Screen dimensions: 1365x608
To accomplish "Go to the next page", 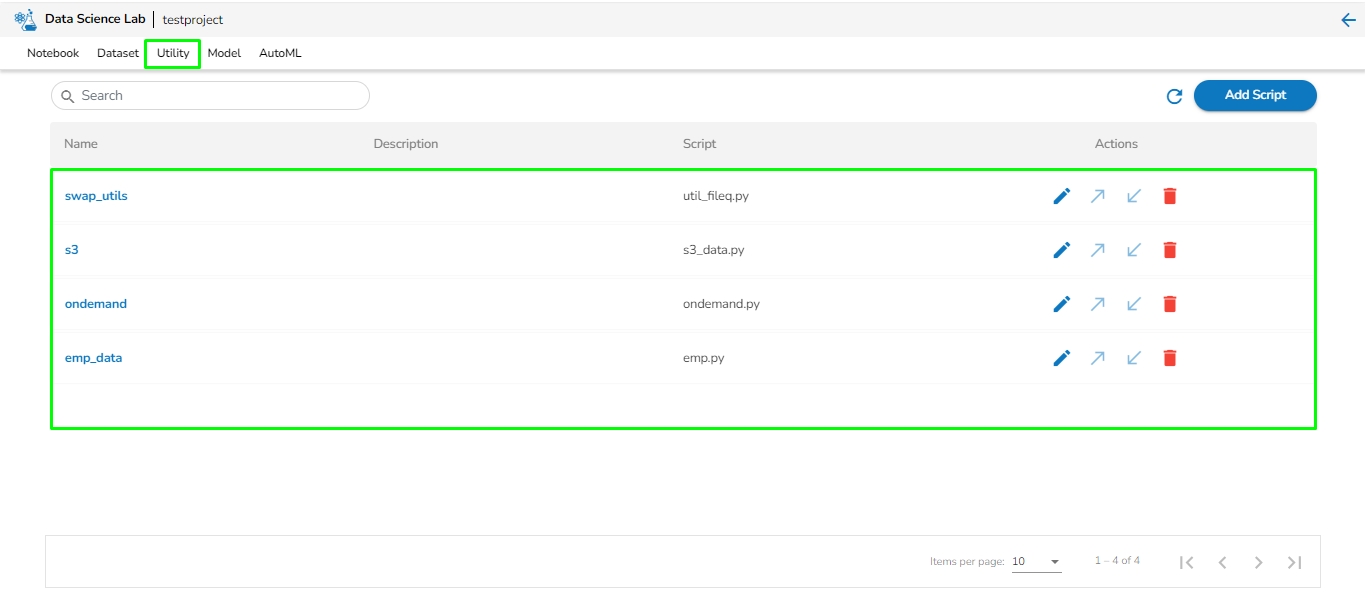I will 1258,562.
